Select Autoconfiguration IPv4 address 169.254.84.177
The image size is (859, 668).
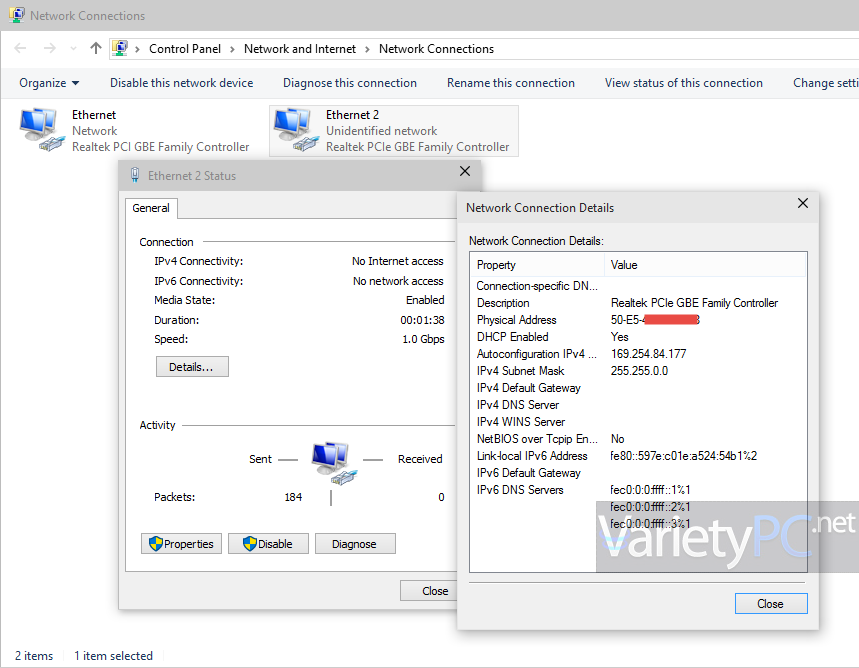point(648,354)
